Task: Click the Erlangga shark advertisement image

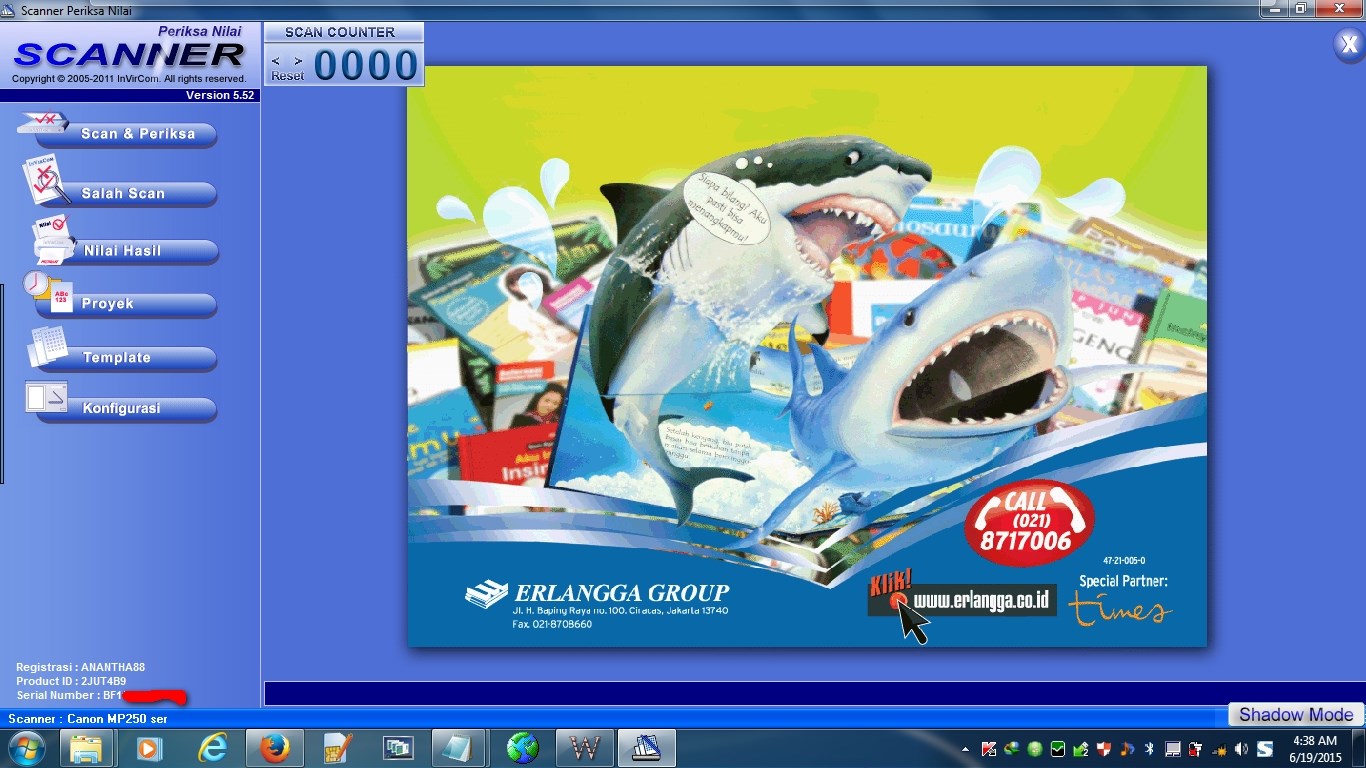Action: [x=807, y=356]
